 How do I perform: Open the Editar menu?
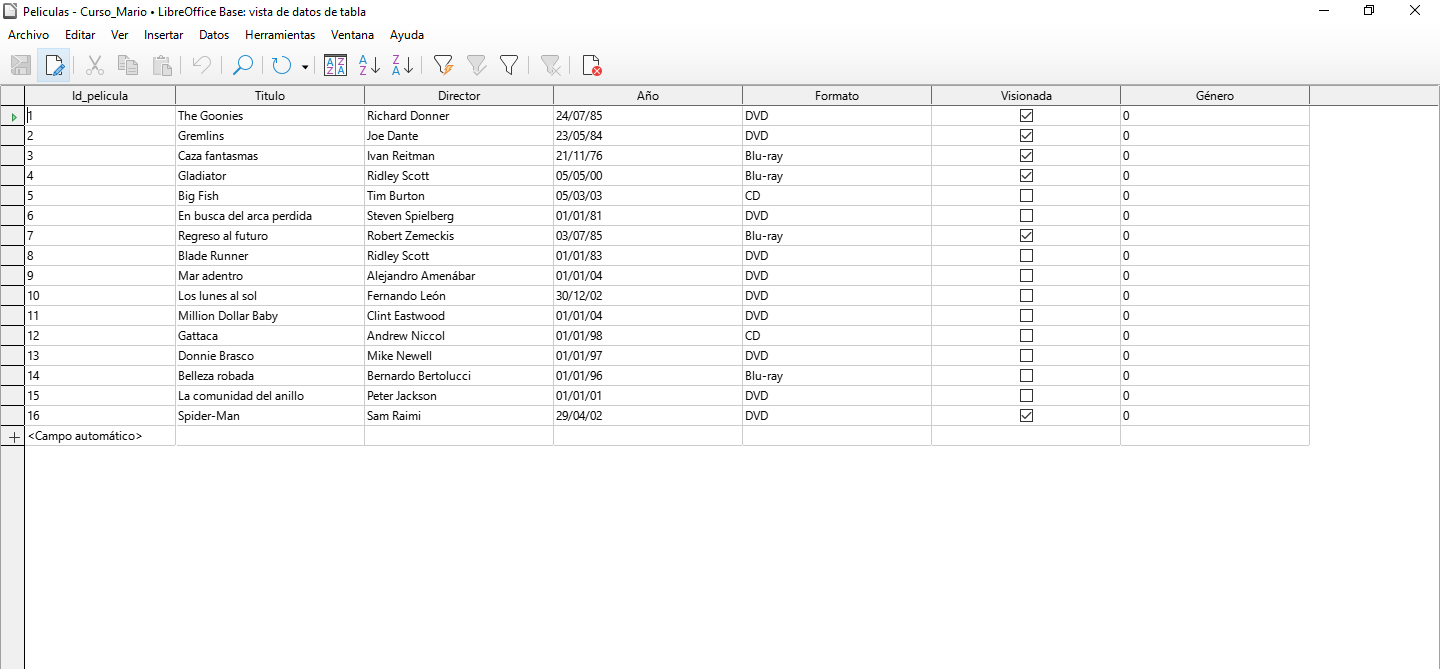(x=80, y=34)
